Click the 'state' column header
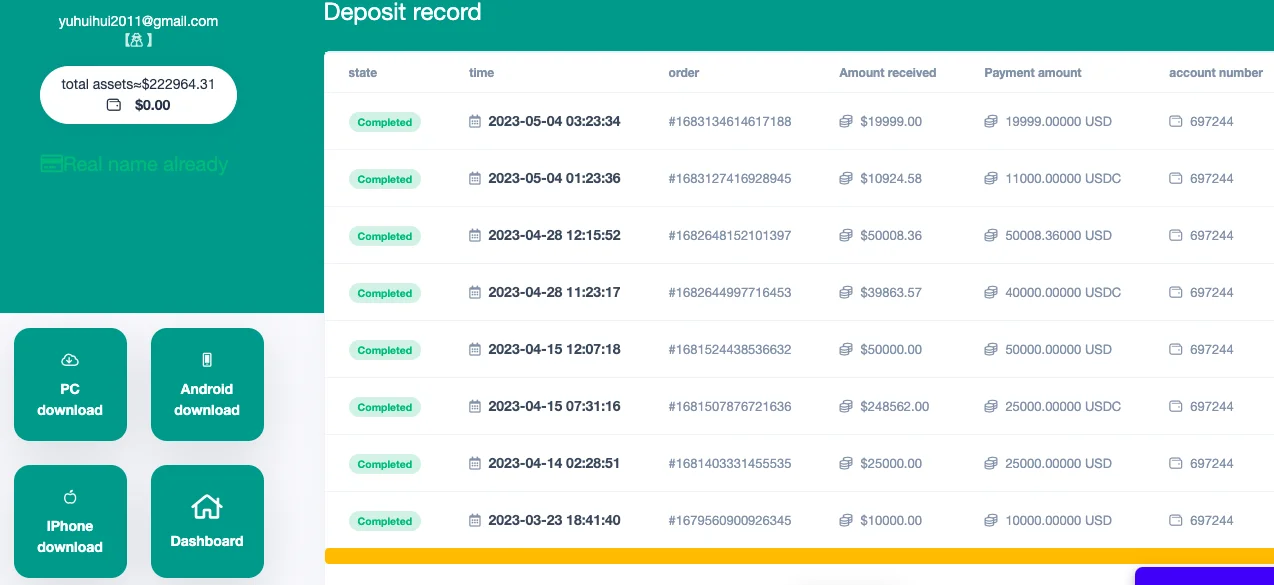The height and width of the screenshot is (585, 1274). [x=362, y=73]
